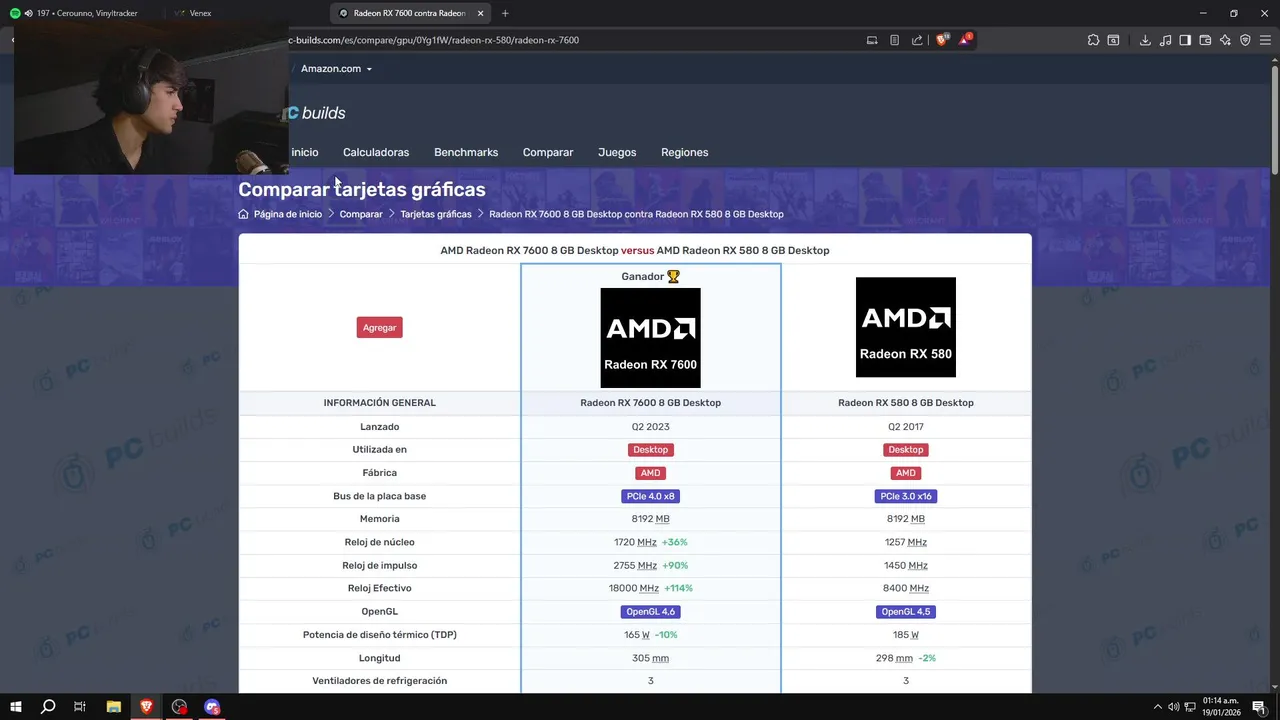Image resolution: width=1280 pixels, height=720 pixels.
Task: Click the volume speaker tray icon
Action: [1173, 707]
